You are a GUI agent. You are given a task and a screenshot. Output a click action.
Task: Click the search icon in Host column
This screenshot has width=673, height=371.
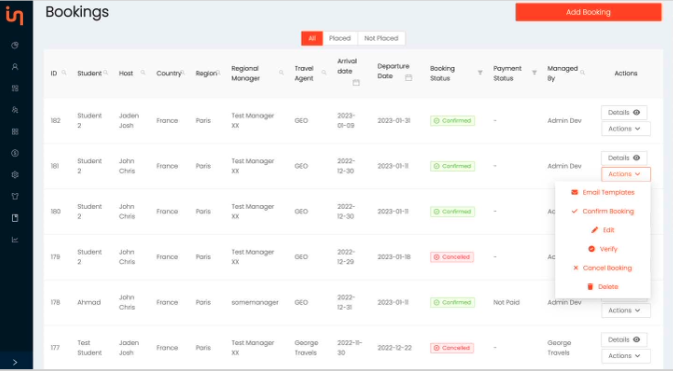pos(143,73)
